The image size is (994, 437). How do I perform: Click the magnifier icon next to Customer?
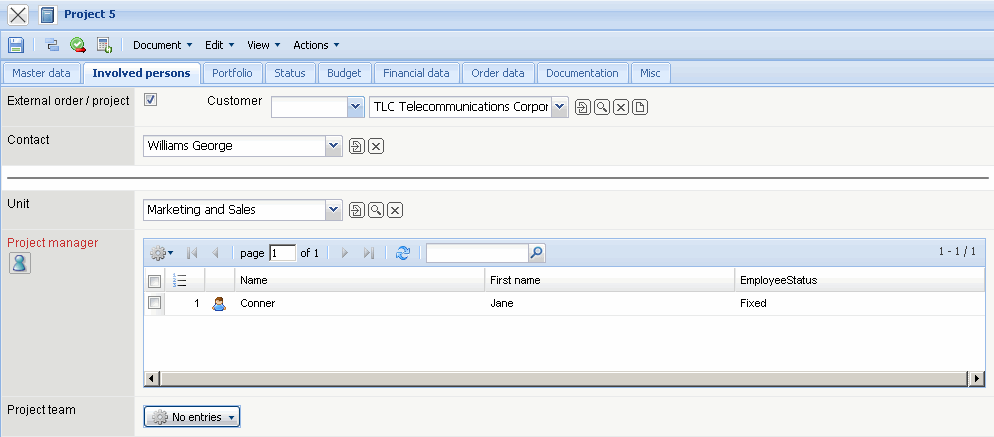click(602, 108)
